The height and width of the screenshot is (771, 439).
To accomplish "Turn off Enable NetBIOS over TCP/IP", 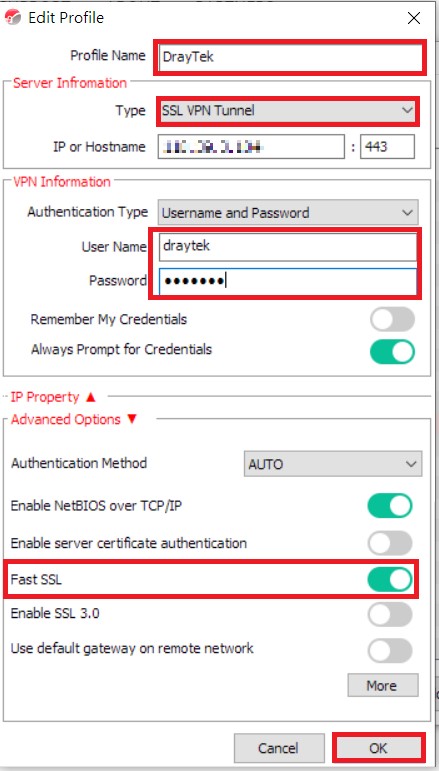I will coord(390,506).
